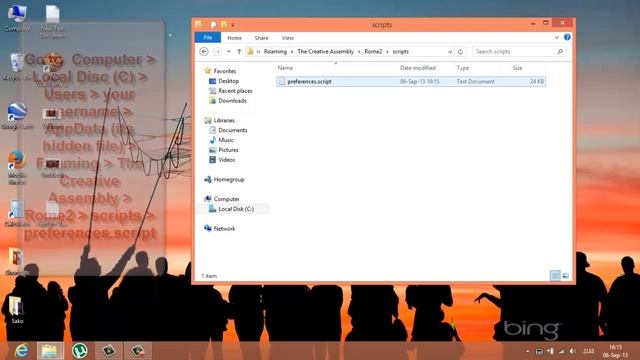Click the taskbar clock and date

point(615,351)
